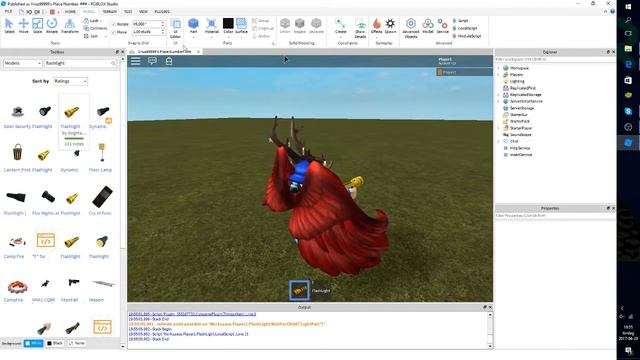The height and width of the screenshot is (360, 640).
Task: Insert a new ModuleScript
Action: pyautogui.click(x=467, y=36)
